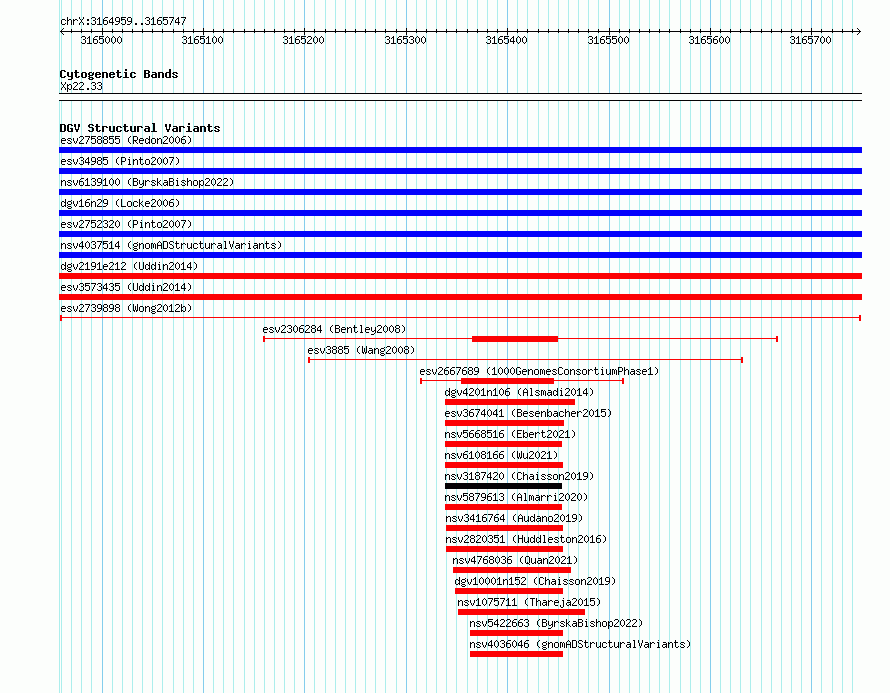Click the red bar under esv3674041
Screen dimensions: 890x693
coord(505,423)
